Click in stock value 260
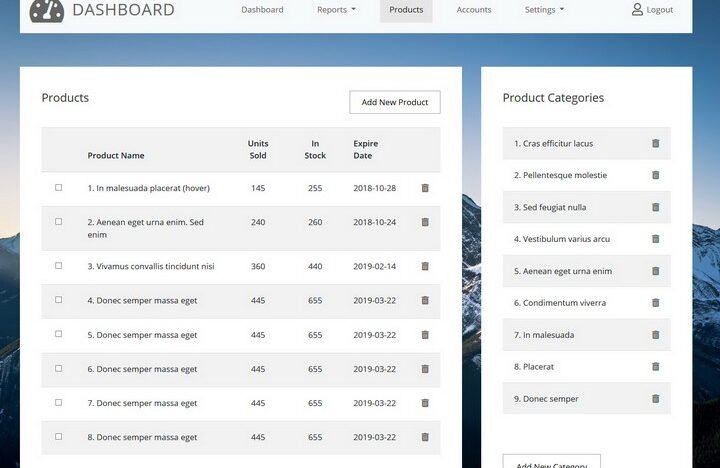Image resolution: width=720 pixels, height=468 pixels. pyautogui.click(x=315, y=222)
